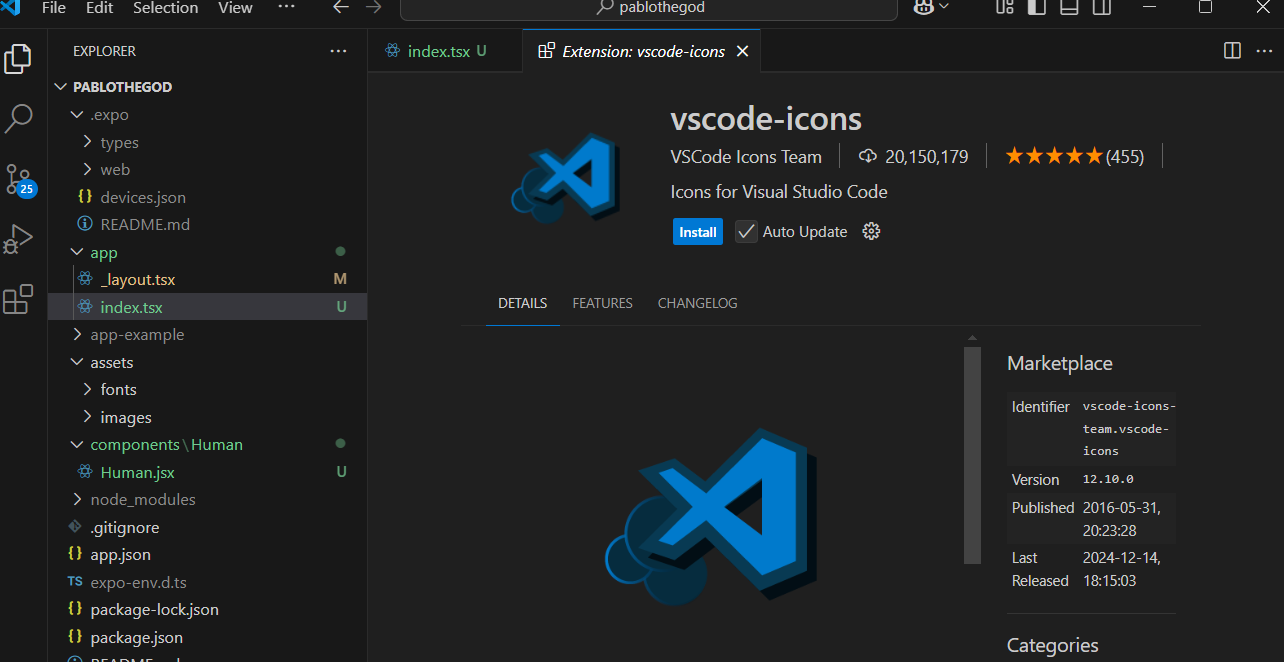Click the vscode-icons extension logo
Screen dimensions: 1284x662
(567, 178)
